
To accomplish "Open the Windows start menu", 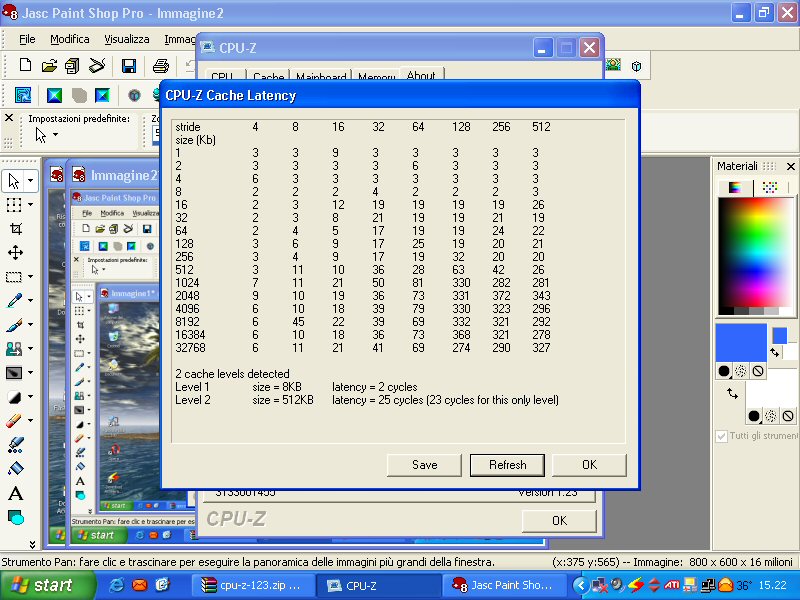I will [x=47, y=585].
